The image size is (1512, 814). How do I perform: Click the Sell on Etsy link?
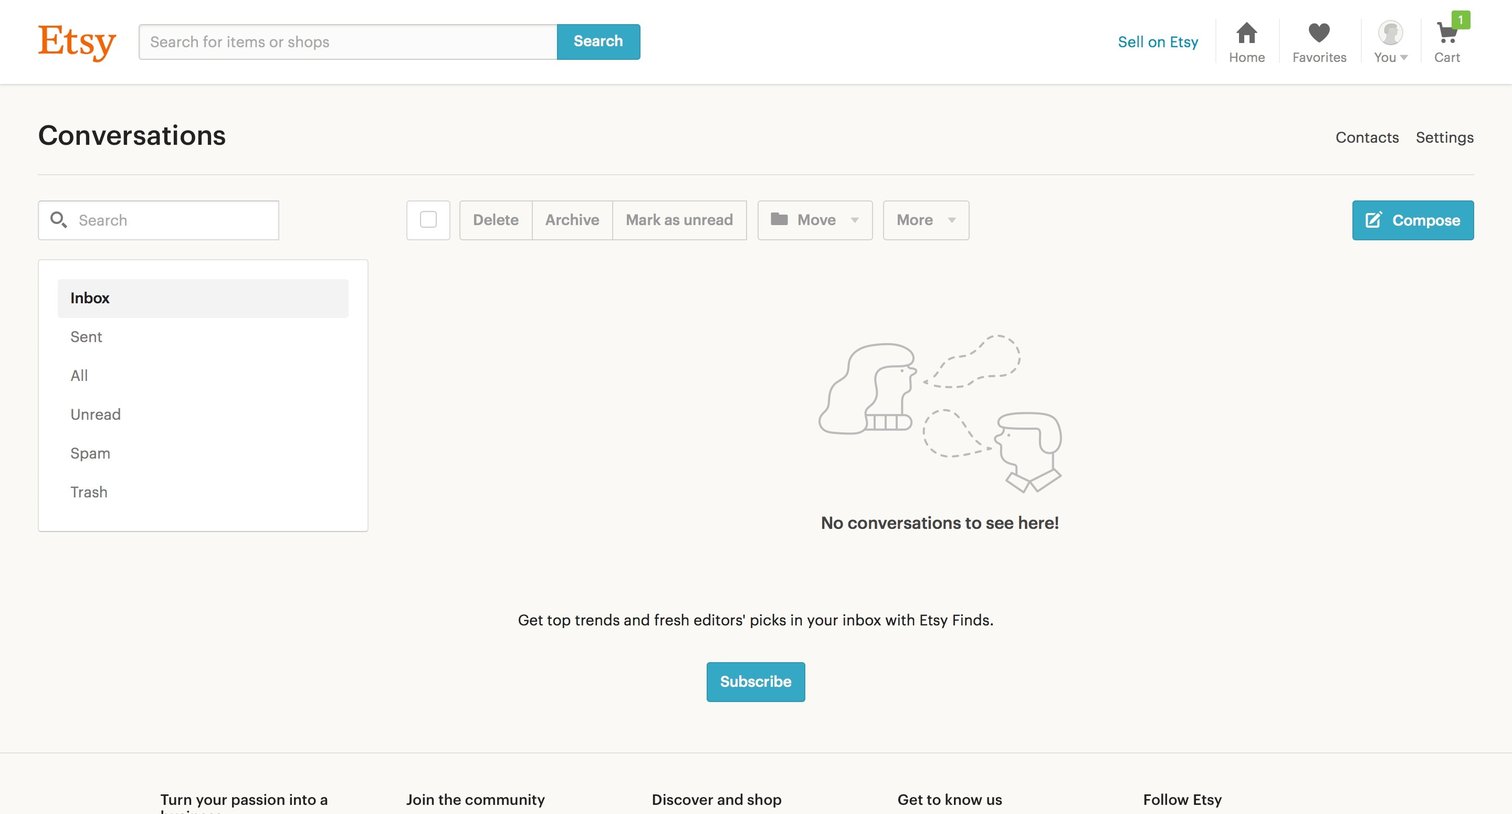[1158, 42]
